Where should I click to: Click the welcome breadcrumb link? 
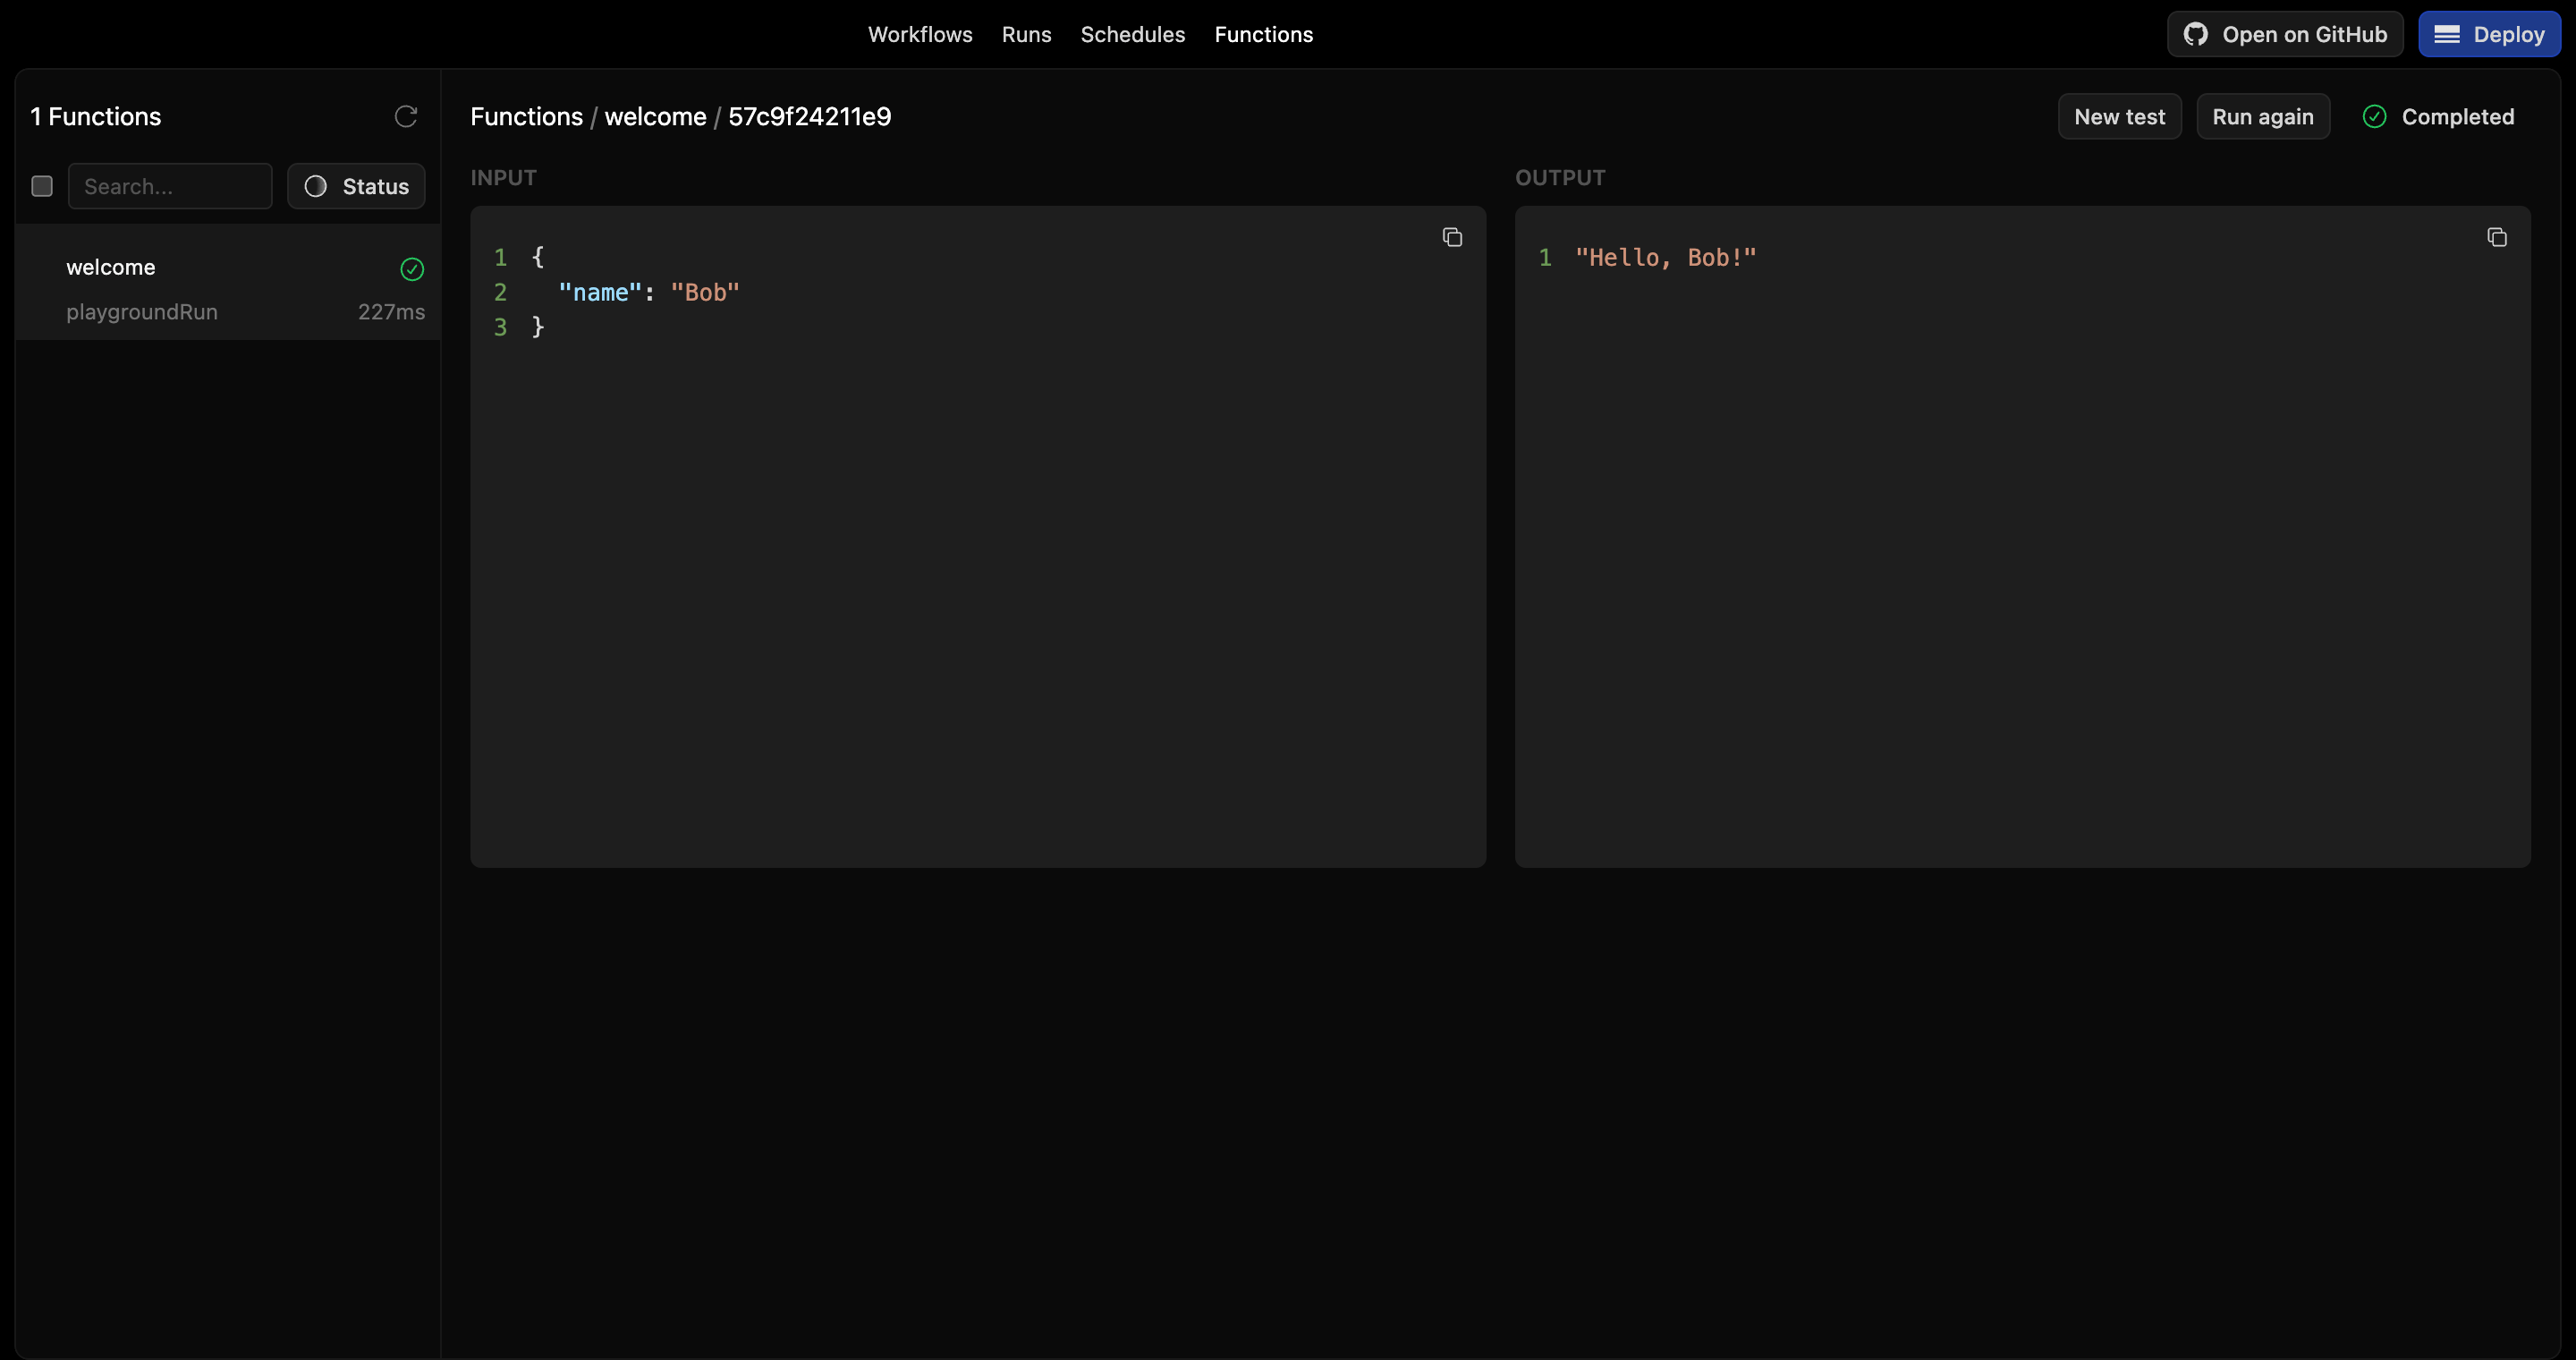click(x=655, y=116)
